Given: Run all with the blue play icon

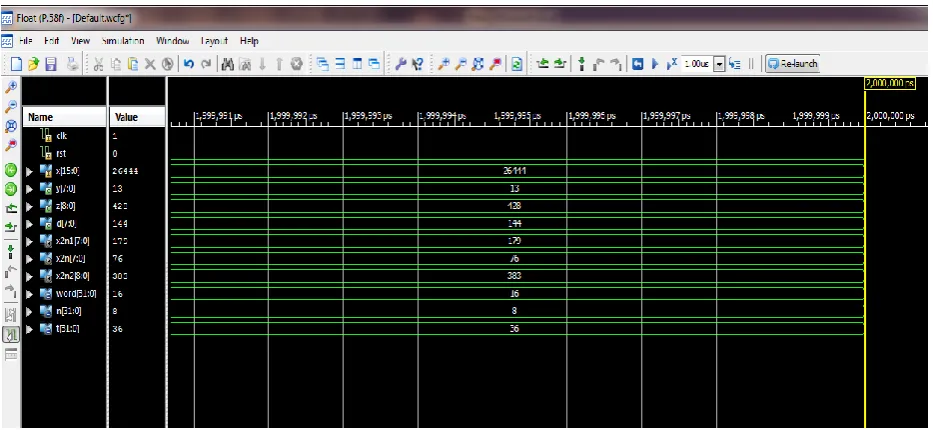Looking at the screenshot, I should pyautogui.click(x=655, y=64).
